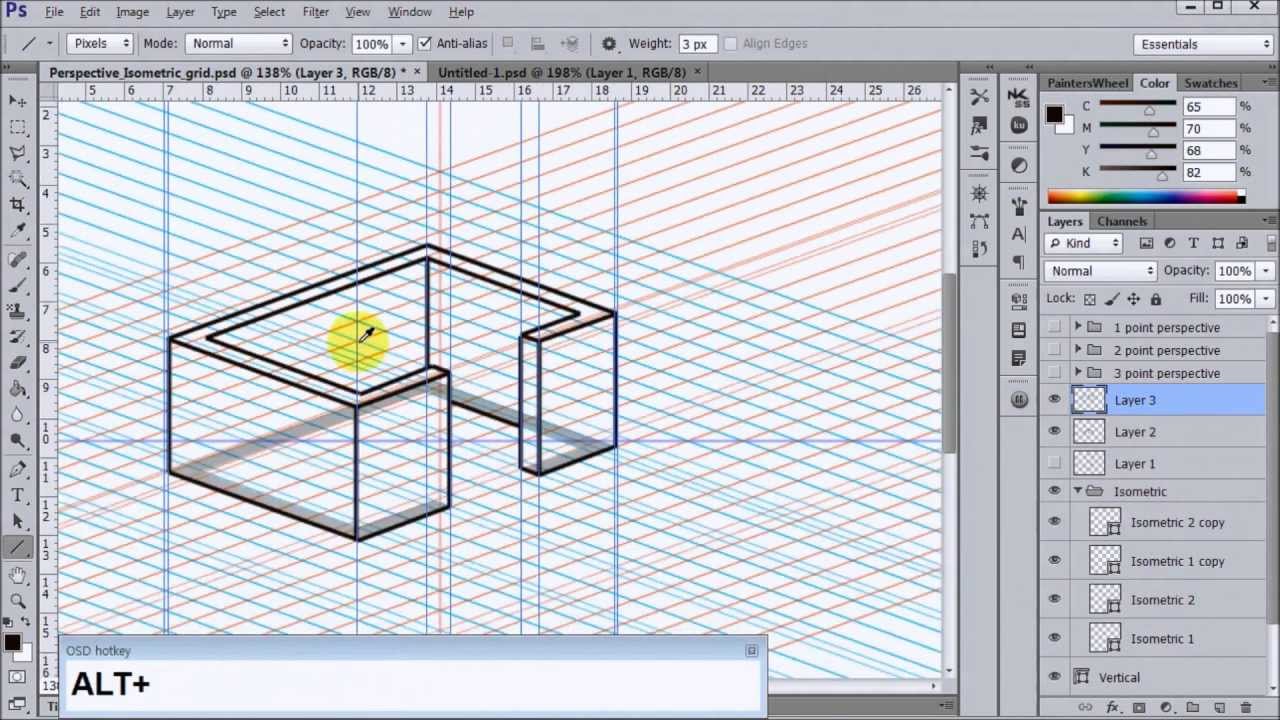Click the path operations gear icon
The width and height of the screenshot is (1280, 720).
pos(609,44)
